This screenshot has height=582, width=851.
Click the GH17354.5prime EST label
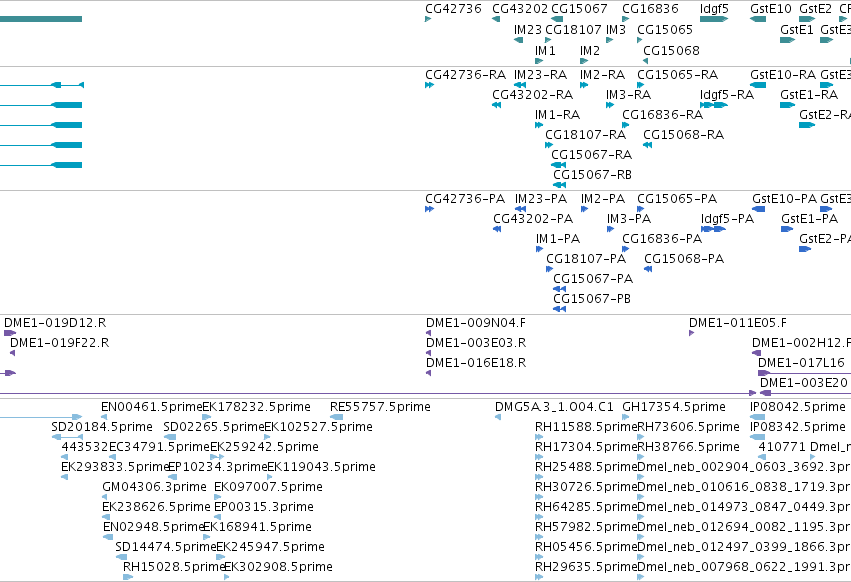pos(674,408)
